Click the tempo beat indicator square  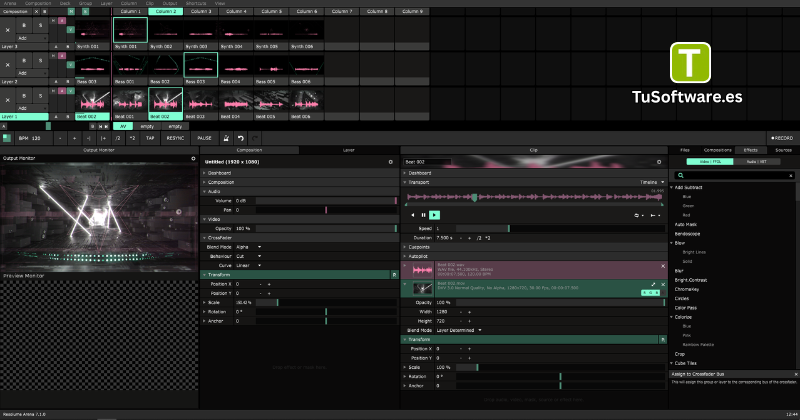click(7, 138)
